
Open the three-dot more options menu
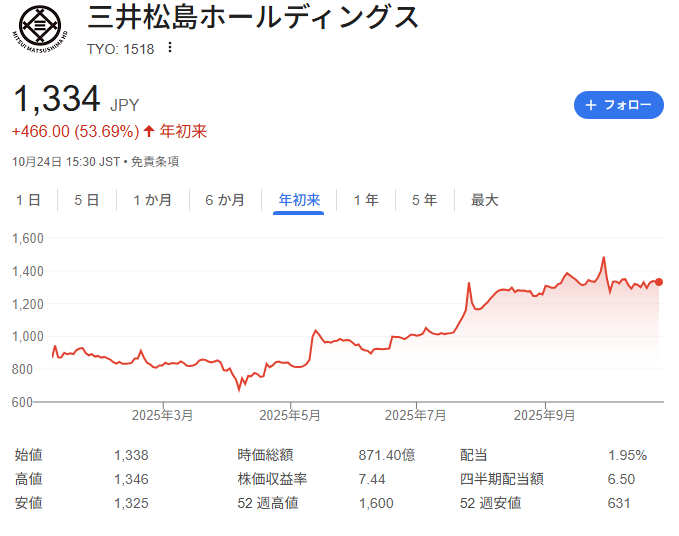coord(170,48)
